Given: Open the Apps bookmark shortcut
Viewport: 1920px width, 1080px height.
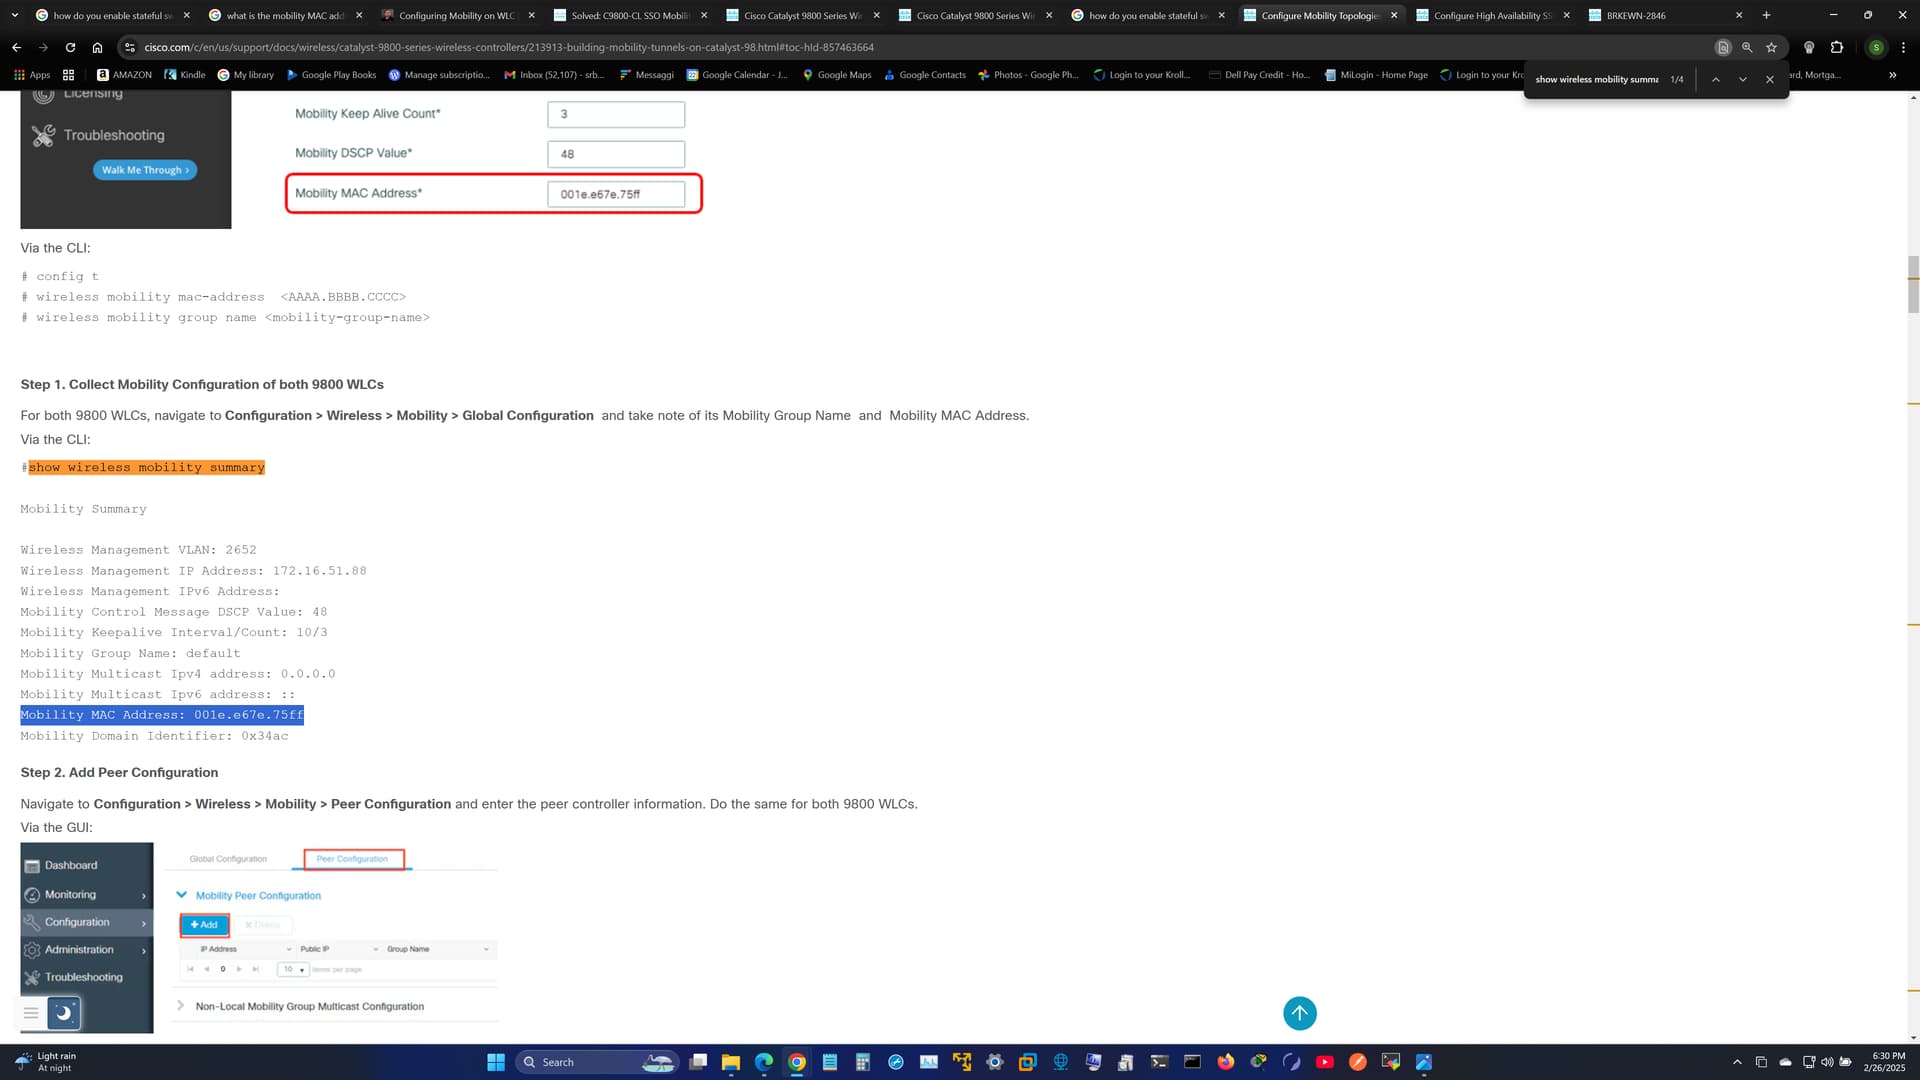Looking at the screenshot, I should (x=31, y=75).
